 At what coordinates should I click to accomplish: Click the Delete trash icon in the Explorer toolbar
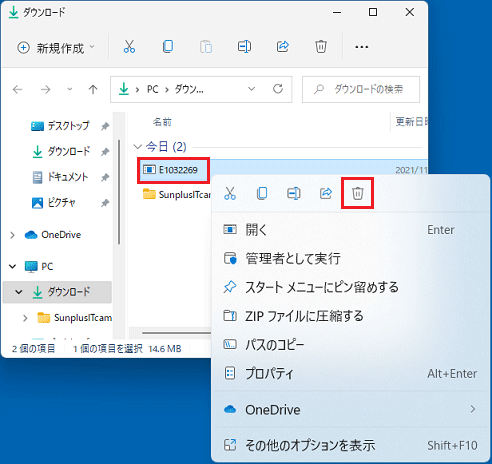point(321,47)
